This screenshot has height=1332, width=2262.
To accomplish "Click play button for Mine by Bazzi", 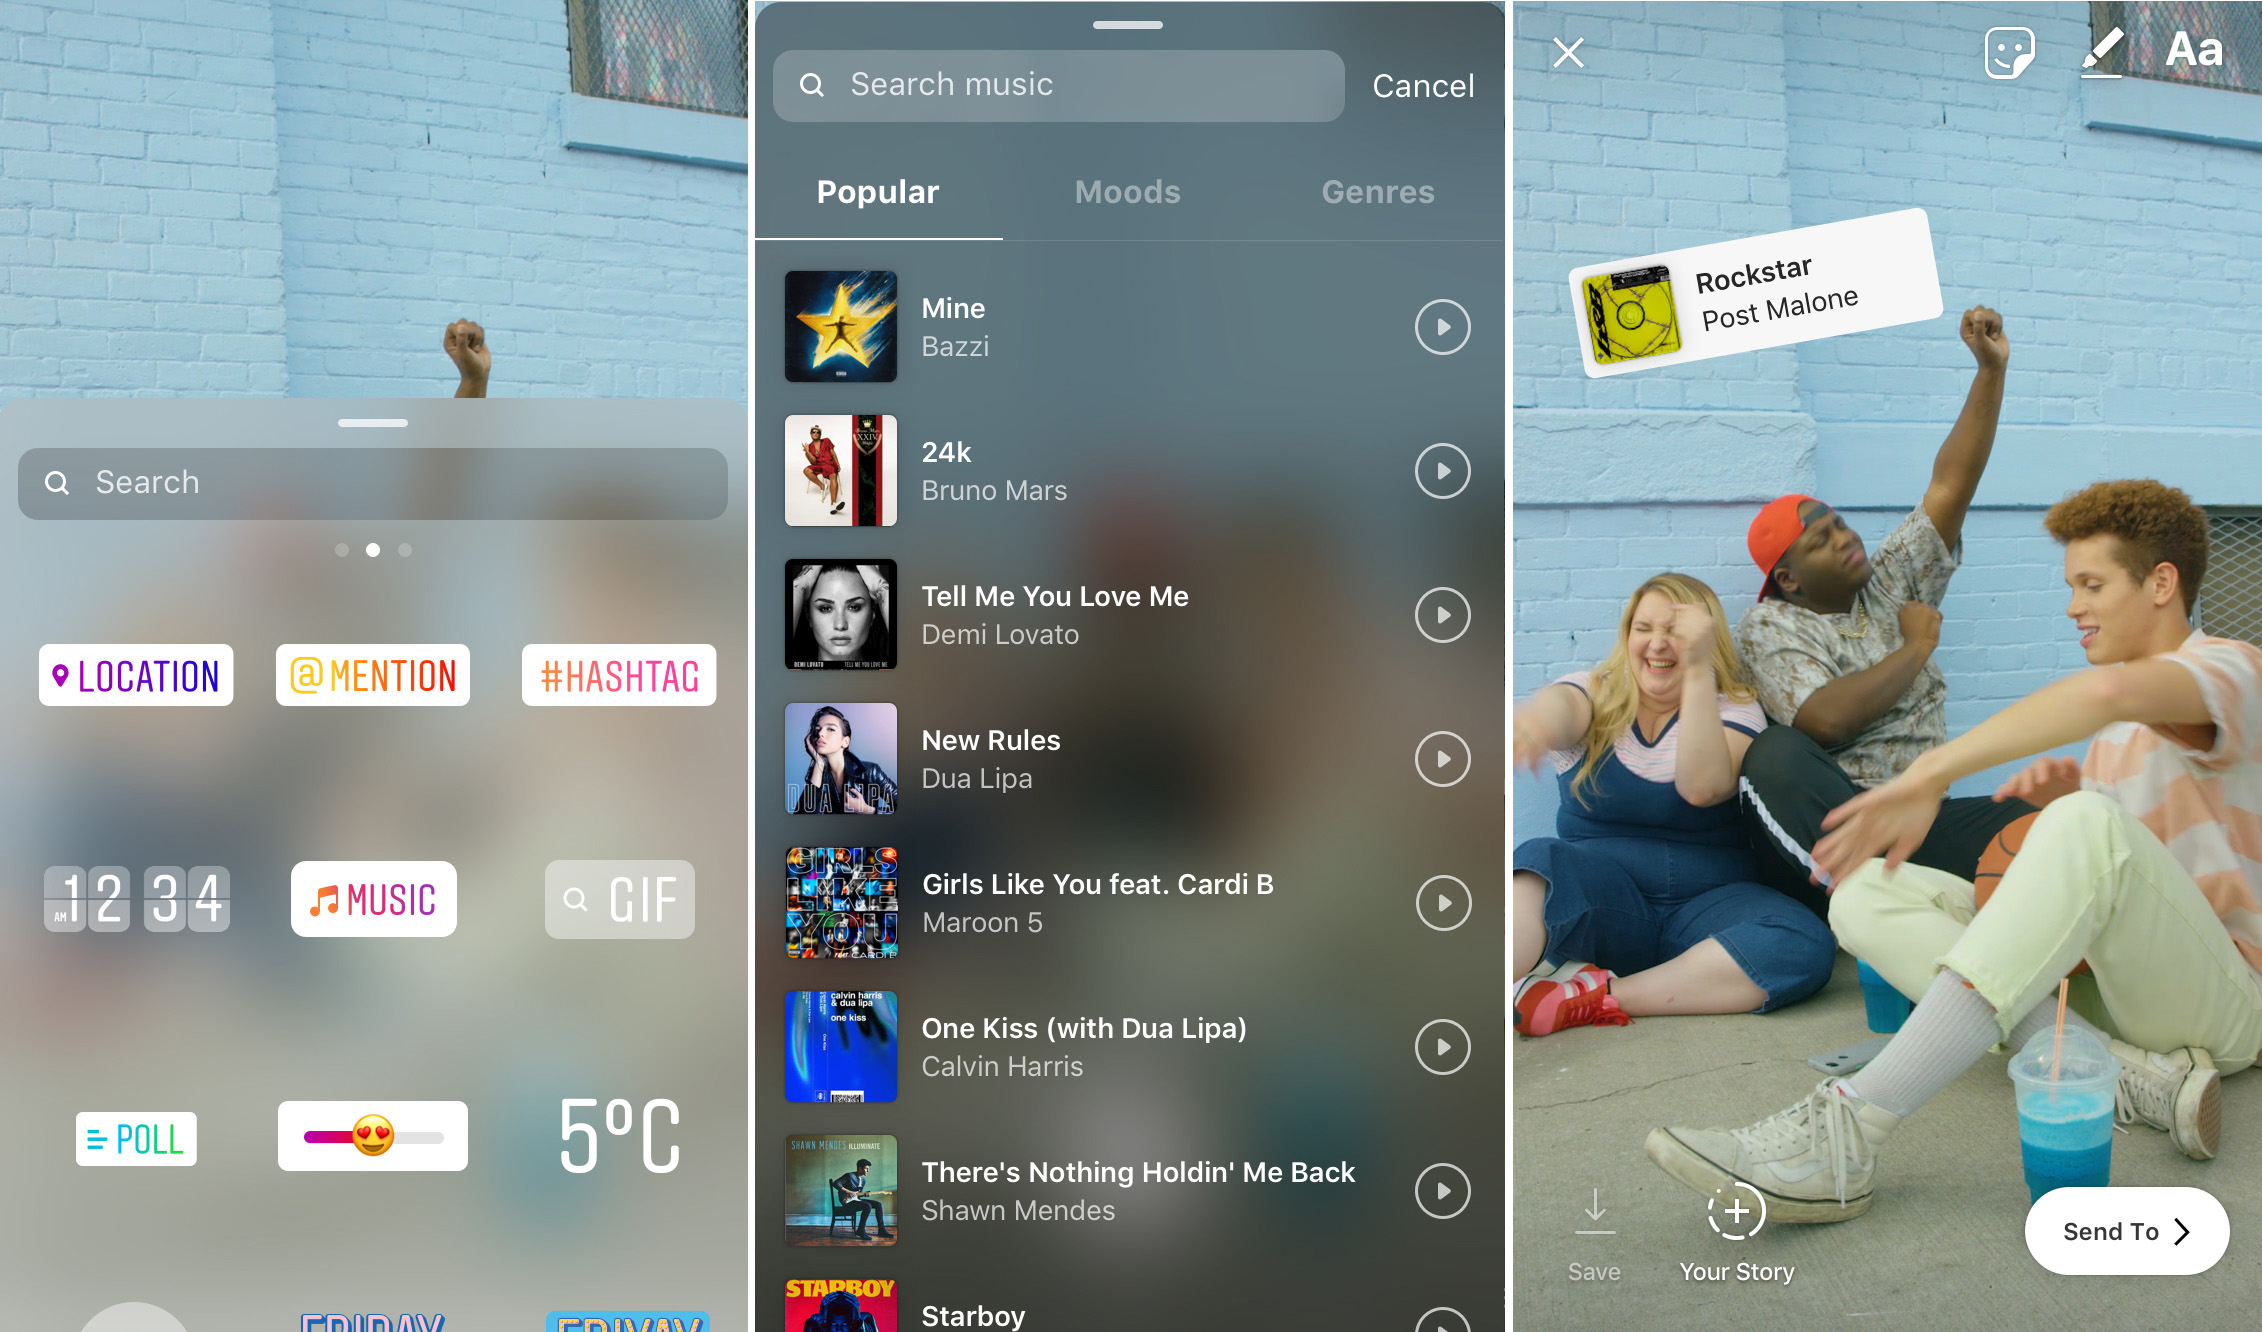I will [1441, 327].
